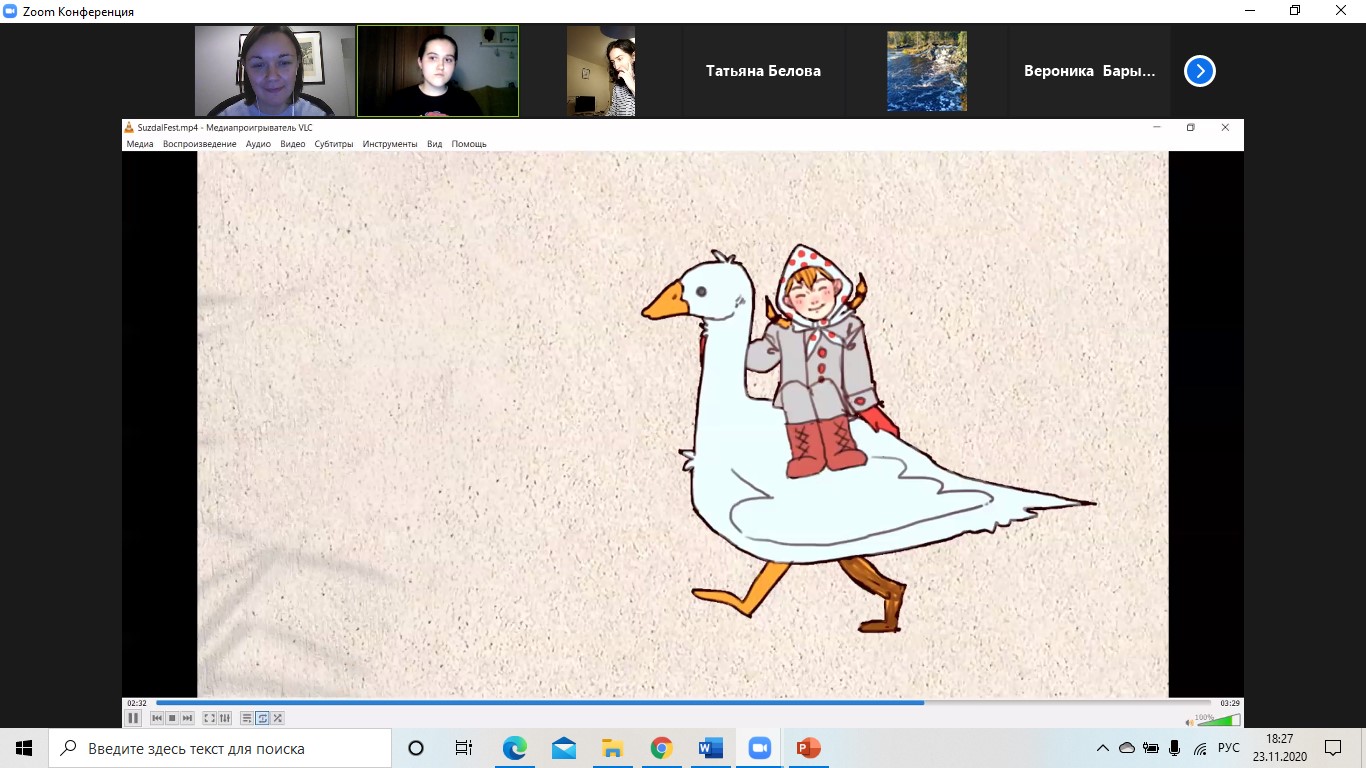Open Microsoft Edge from taskbar
1366x768 pixels.
pyautogui.click(x=514, y=748)
